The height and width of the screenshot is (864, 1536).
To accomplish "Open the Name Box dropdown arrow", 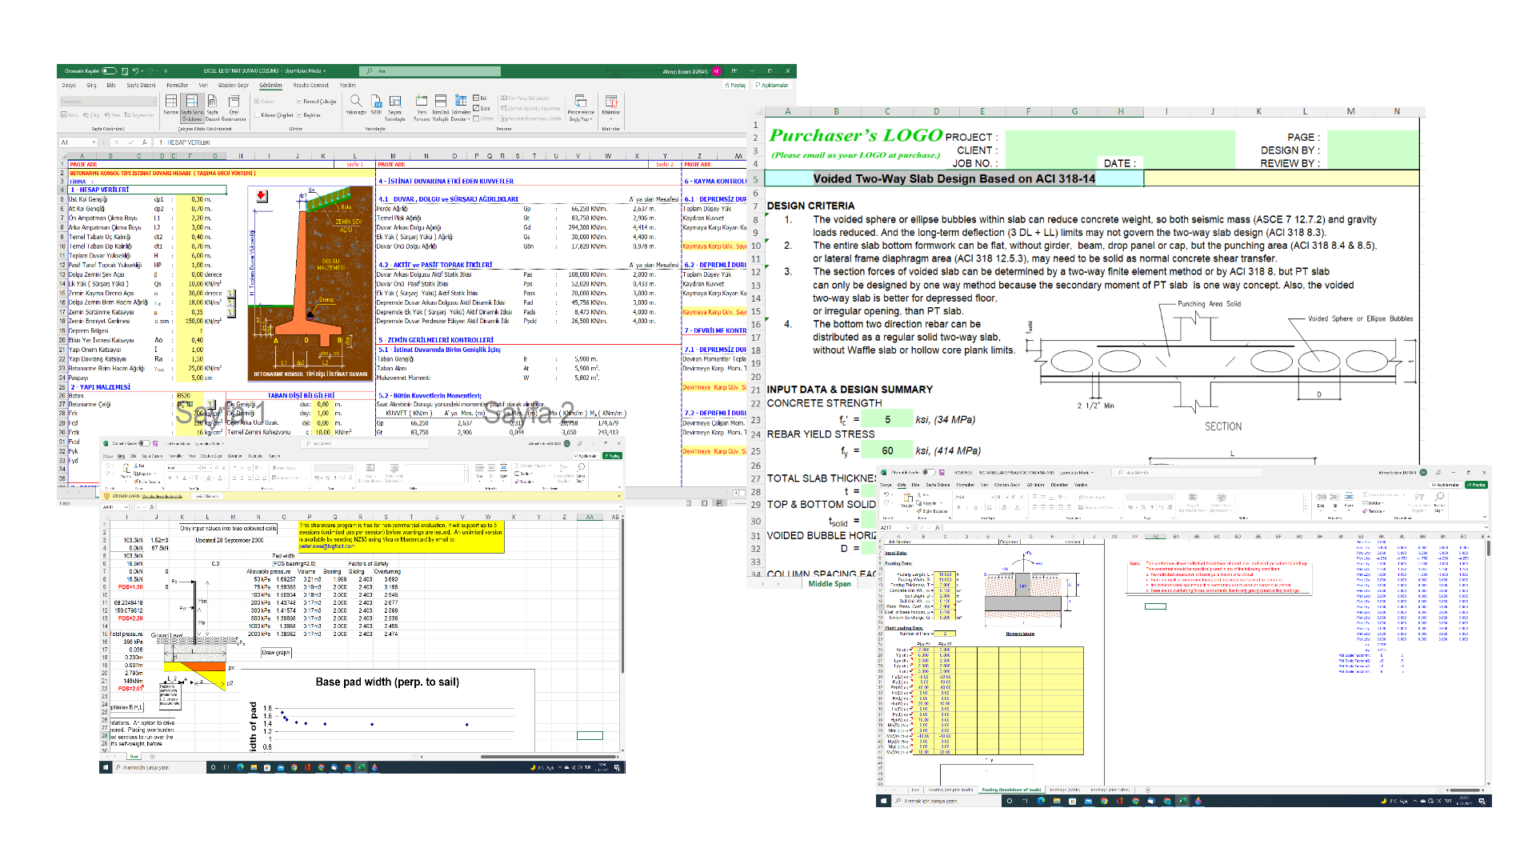I will 95,141.
